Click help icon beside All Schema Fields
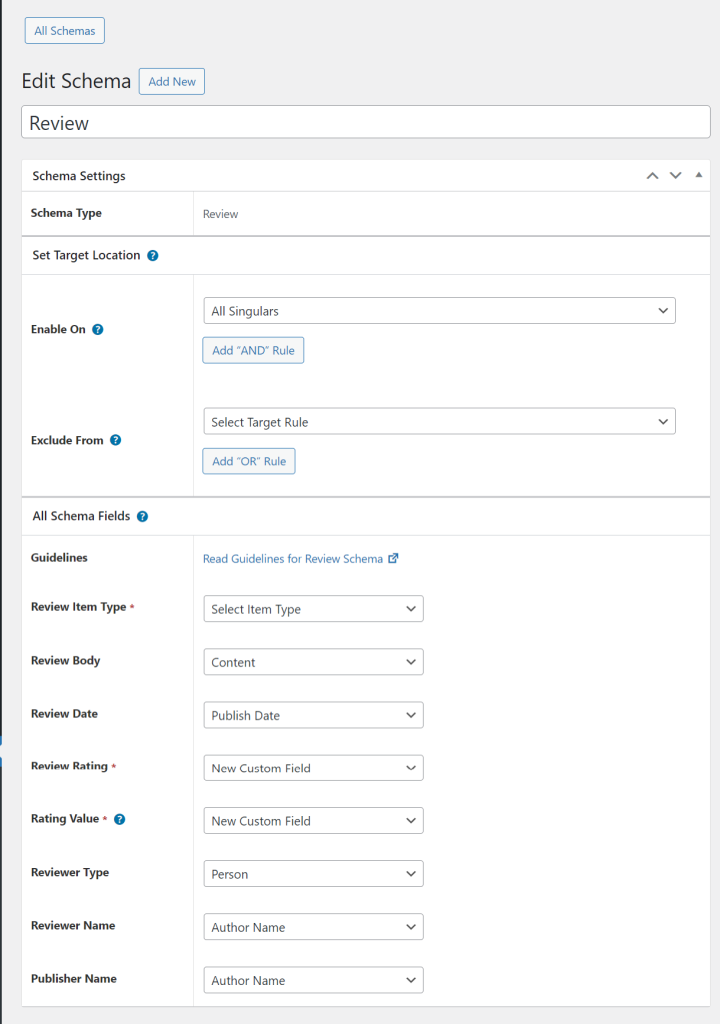The width and height of the screenshot is (720, 1024). coord(142,517)
